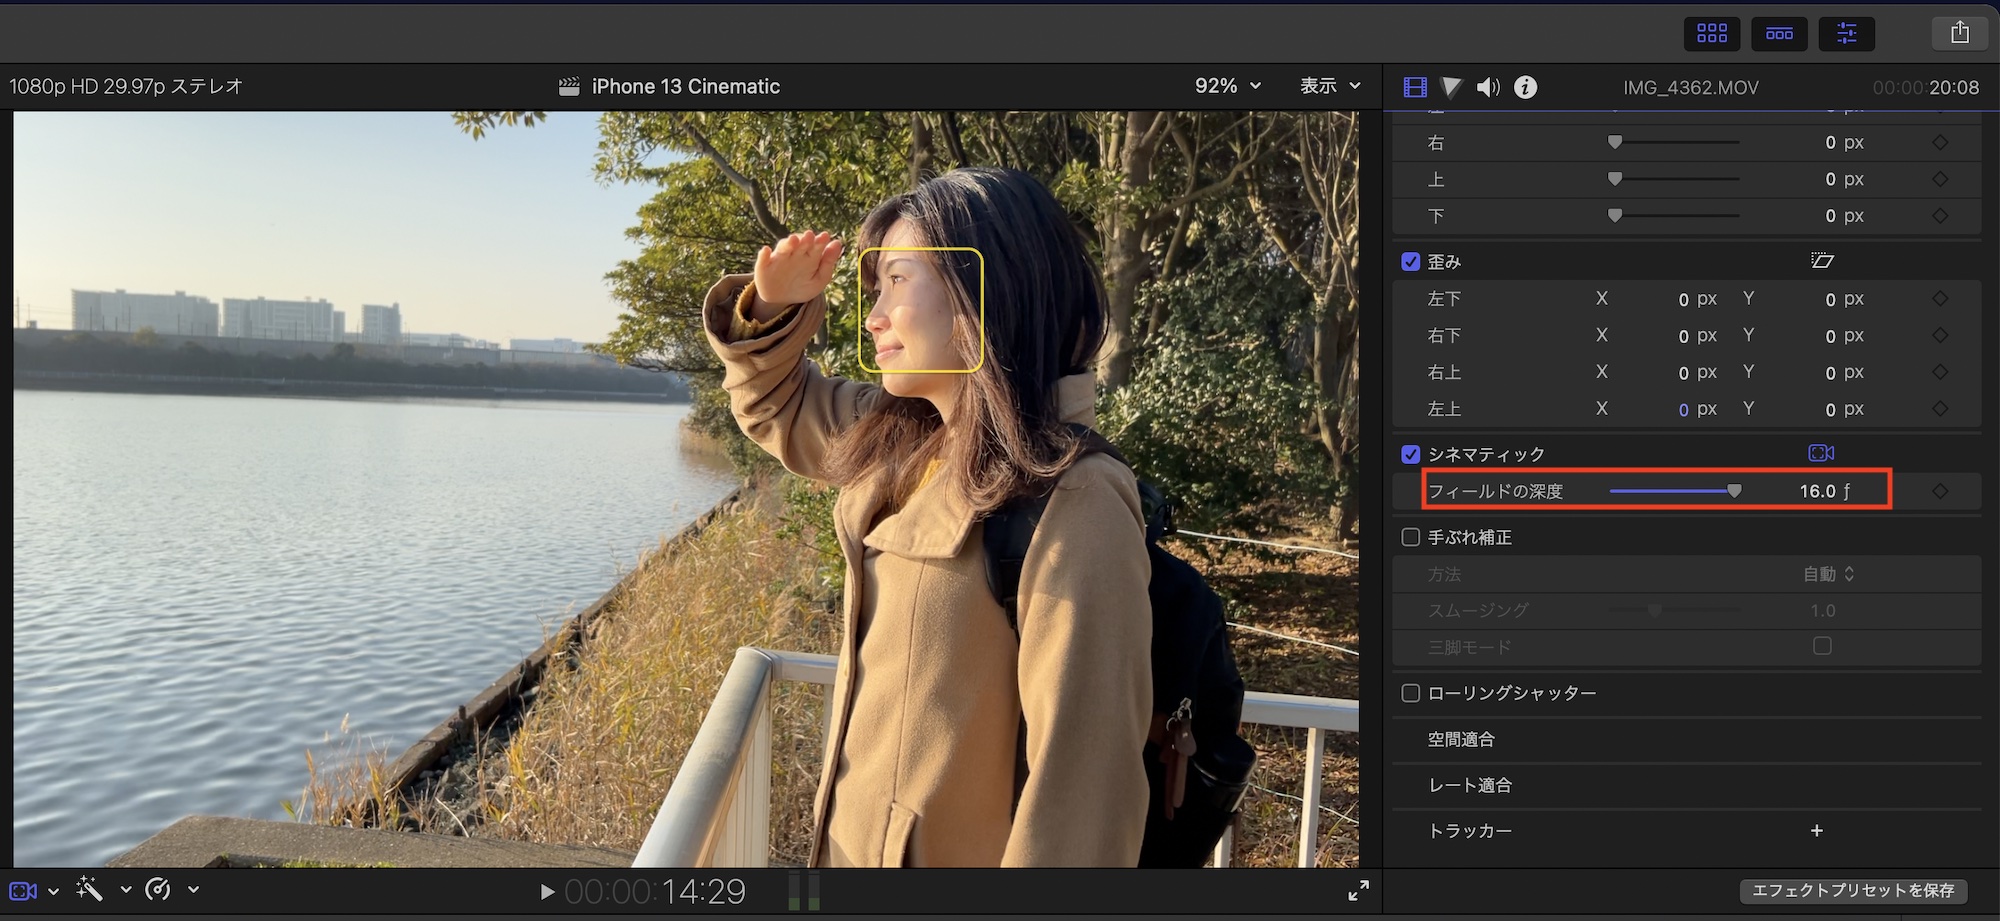The image size is (2000, 921).
Task: Disable the シネマティック checkbox
Action: 1411,455
